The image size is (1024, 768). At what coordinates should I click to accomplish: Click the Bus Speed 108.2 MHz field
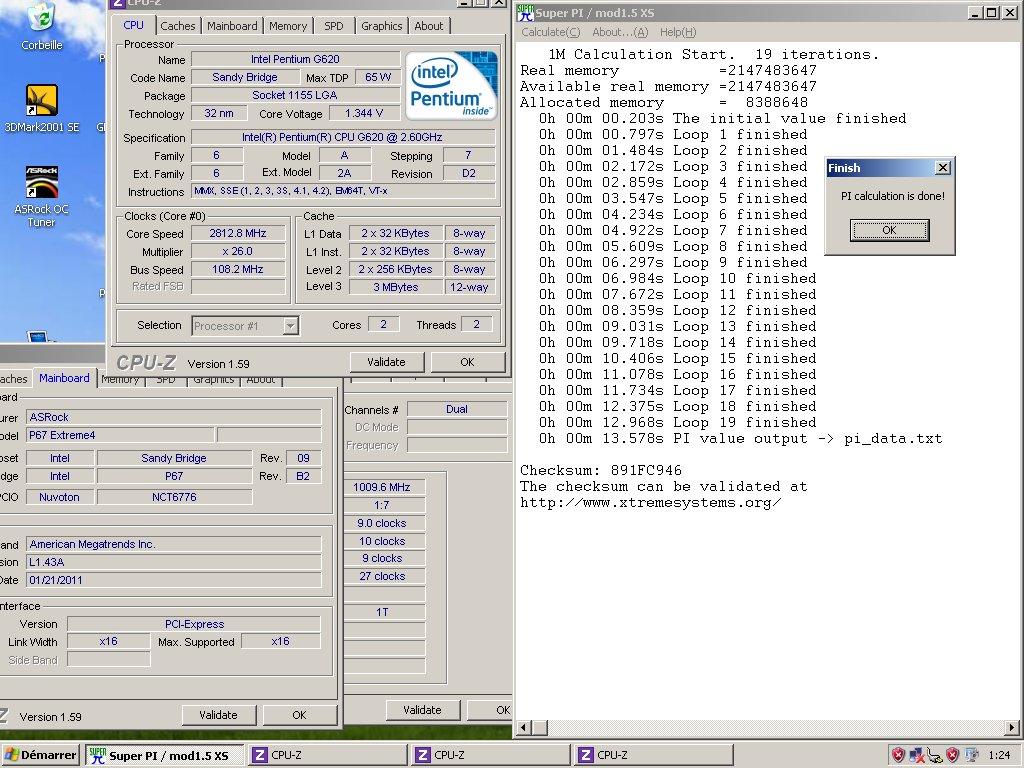238,269
